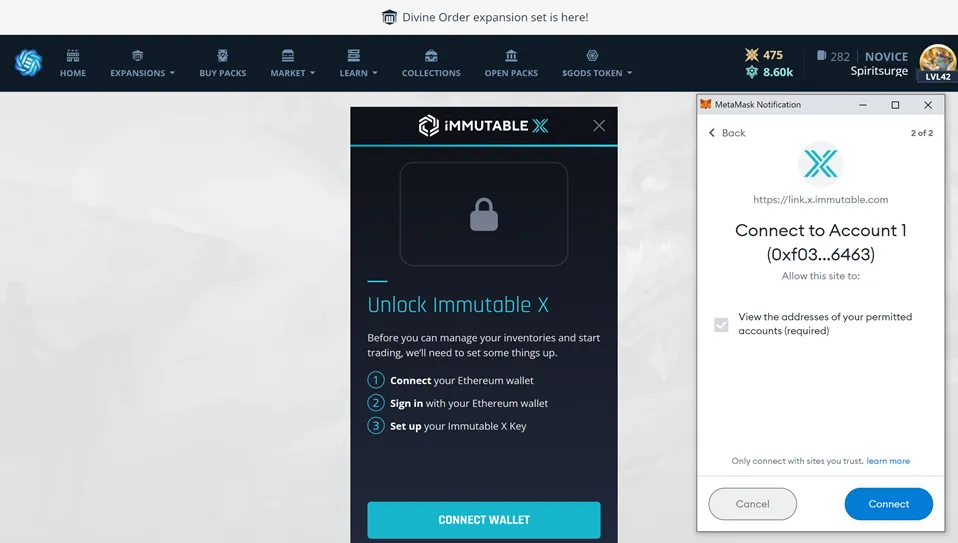Click the NOVICE rank label
This screenshot has height=543, width=958.
887,56
